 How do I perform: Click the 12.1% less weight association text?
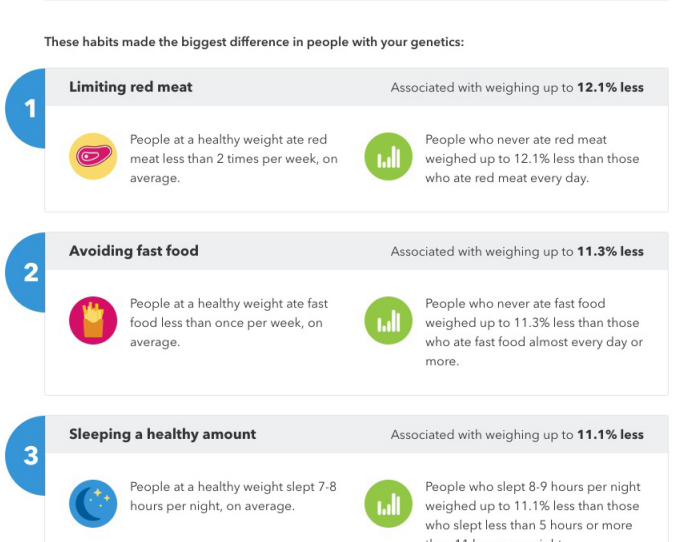pos(517,88)
